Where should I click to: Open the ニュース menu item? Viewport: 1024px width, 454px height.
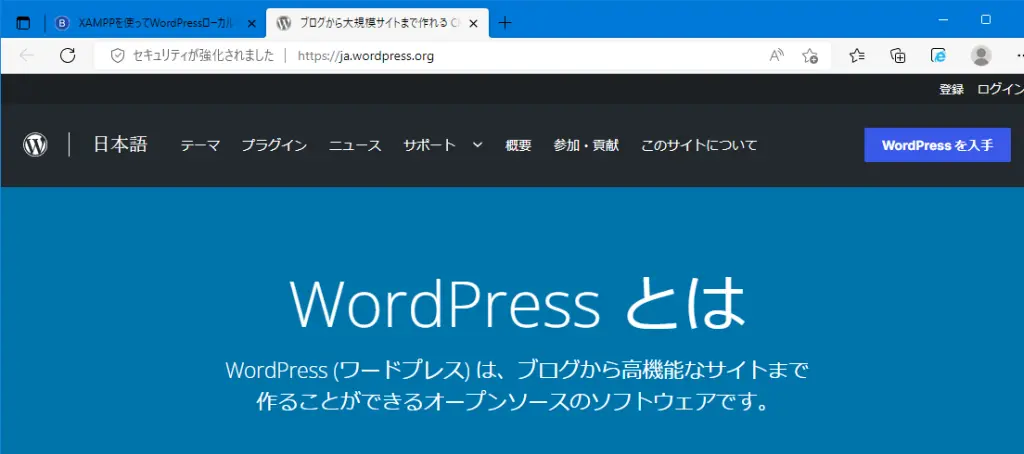point(355,146)
